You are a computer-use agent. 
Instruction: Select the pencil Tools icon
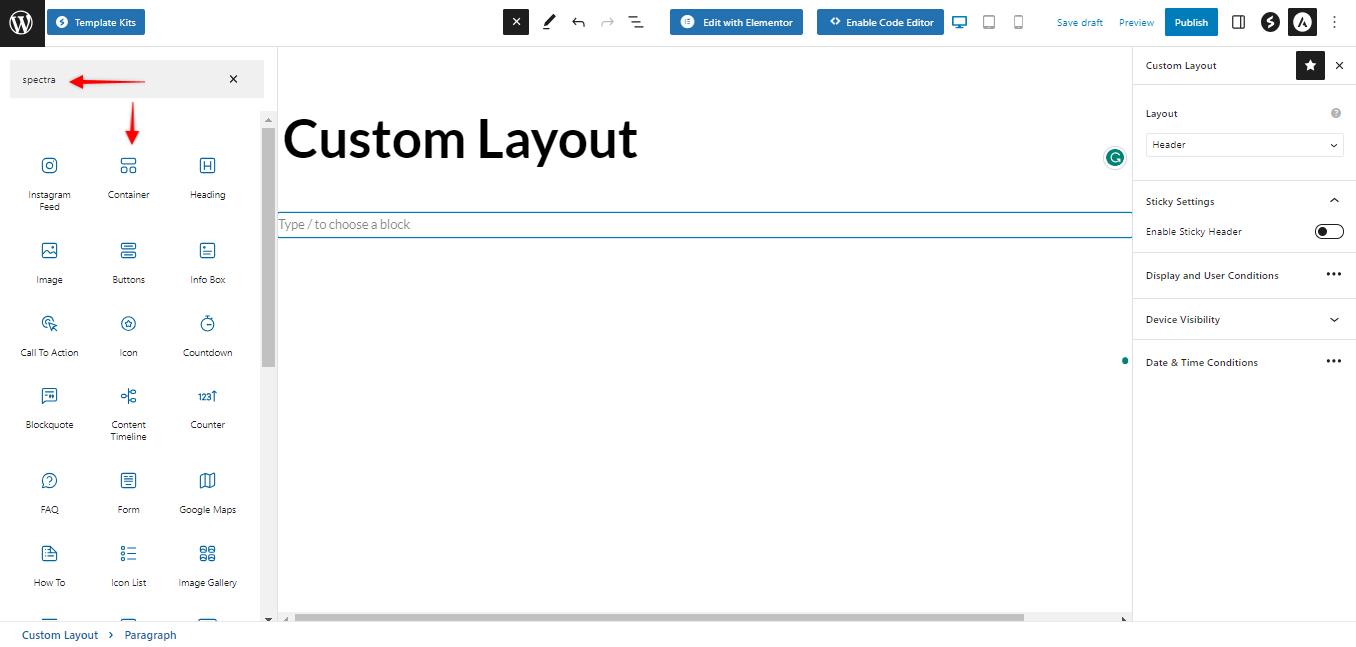pyautogui.click(x=549, y=22)
